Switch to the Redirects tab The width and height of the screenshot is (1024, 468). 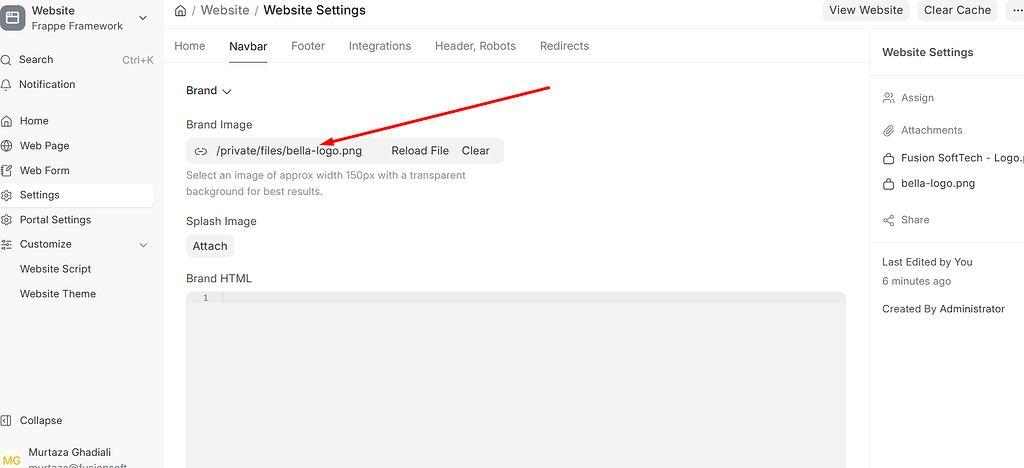tap(564, 46)
